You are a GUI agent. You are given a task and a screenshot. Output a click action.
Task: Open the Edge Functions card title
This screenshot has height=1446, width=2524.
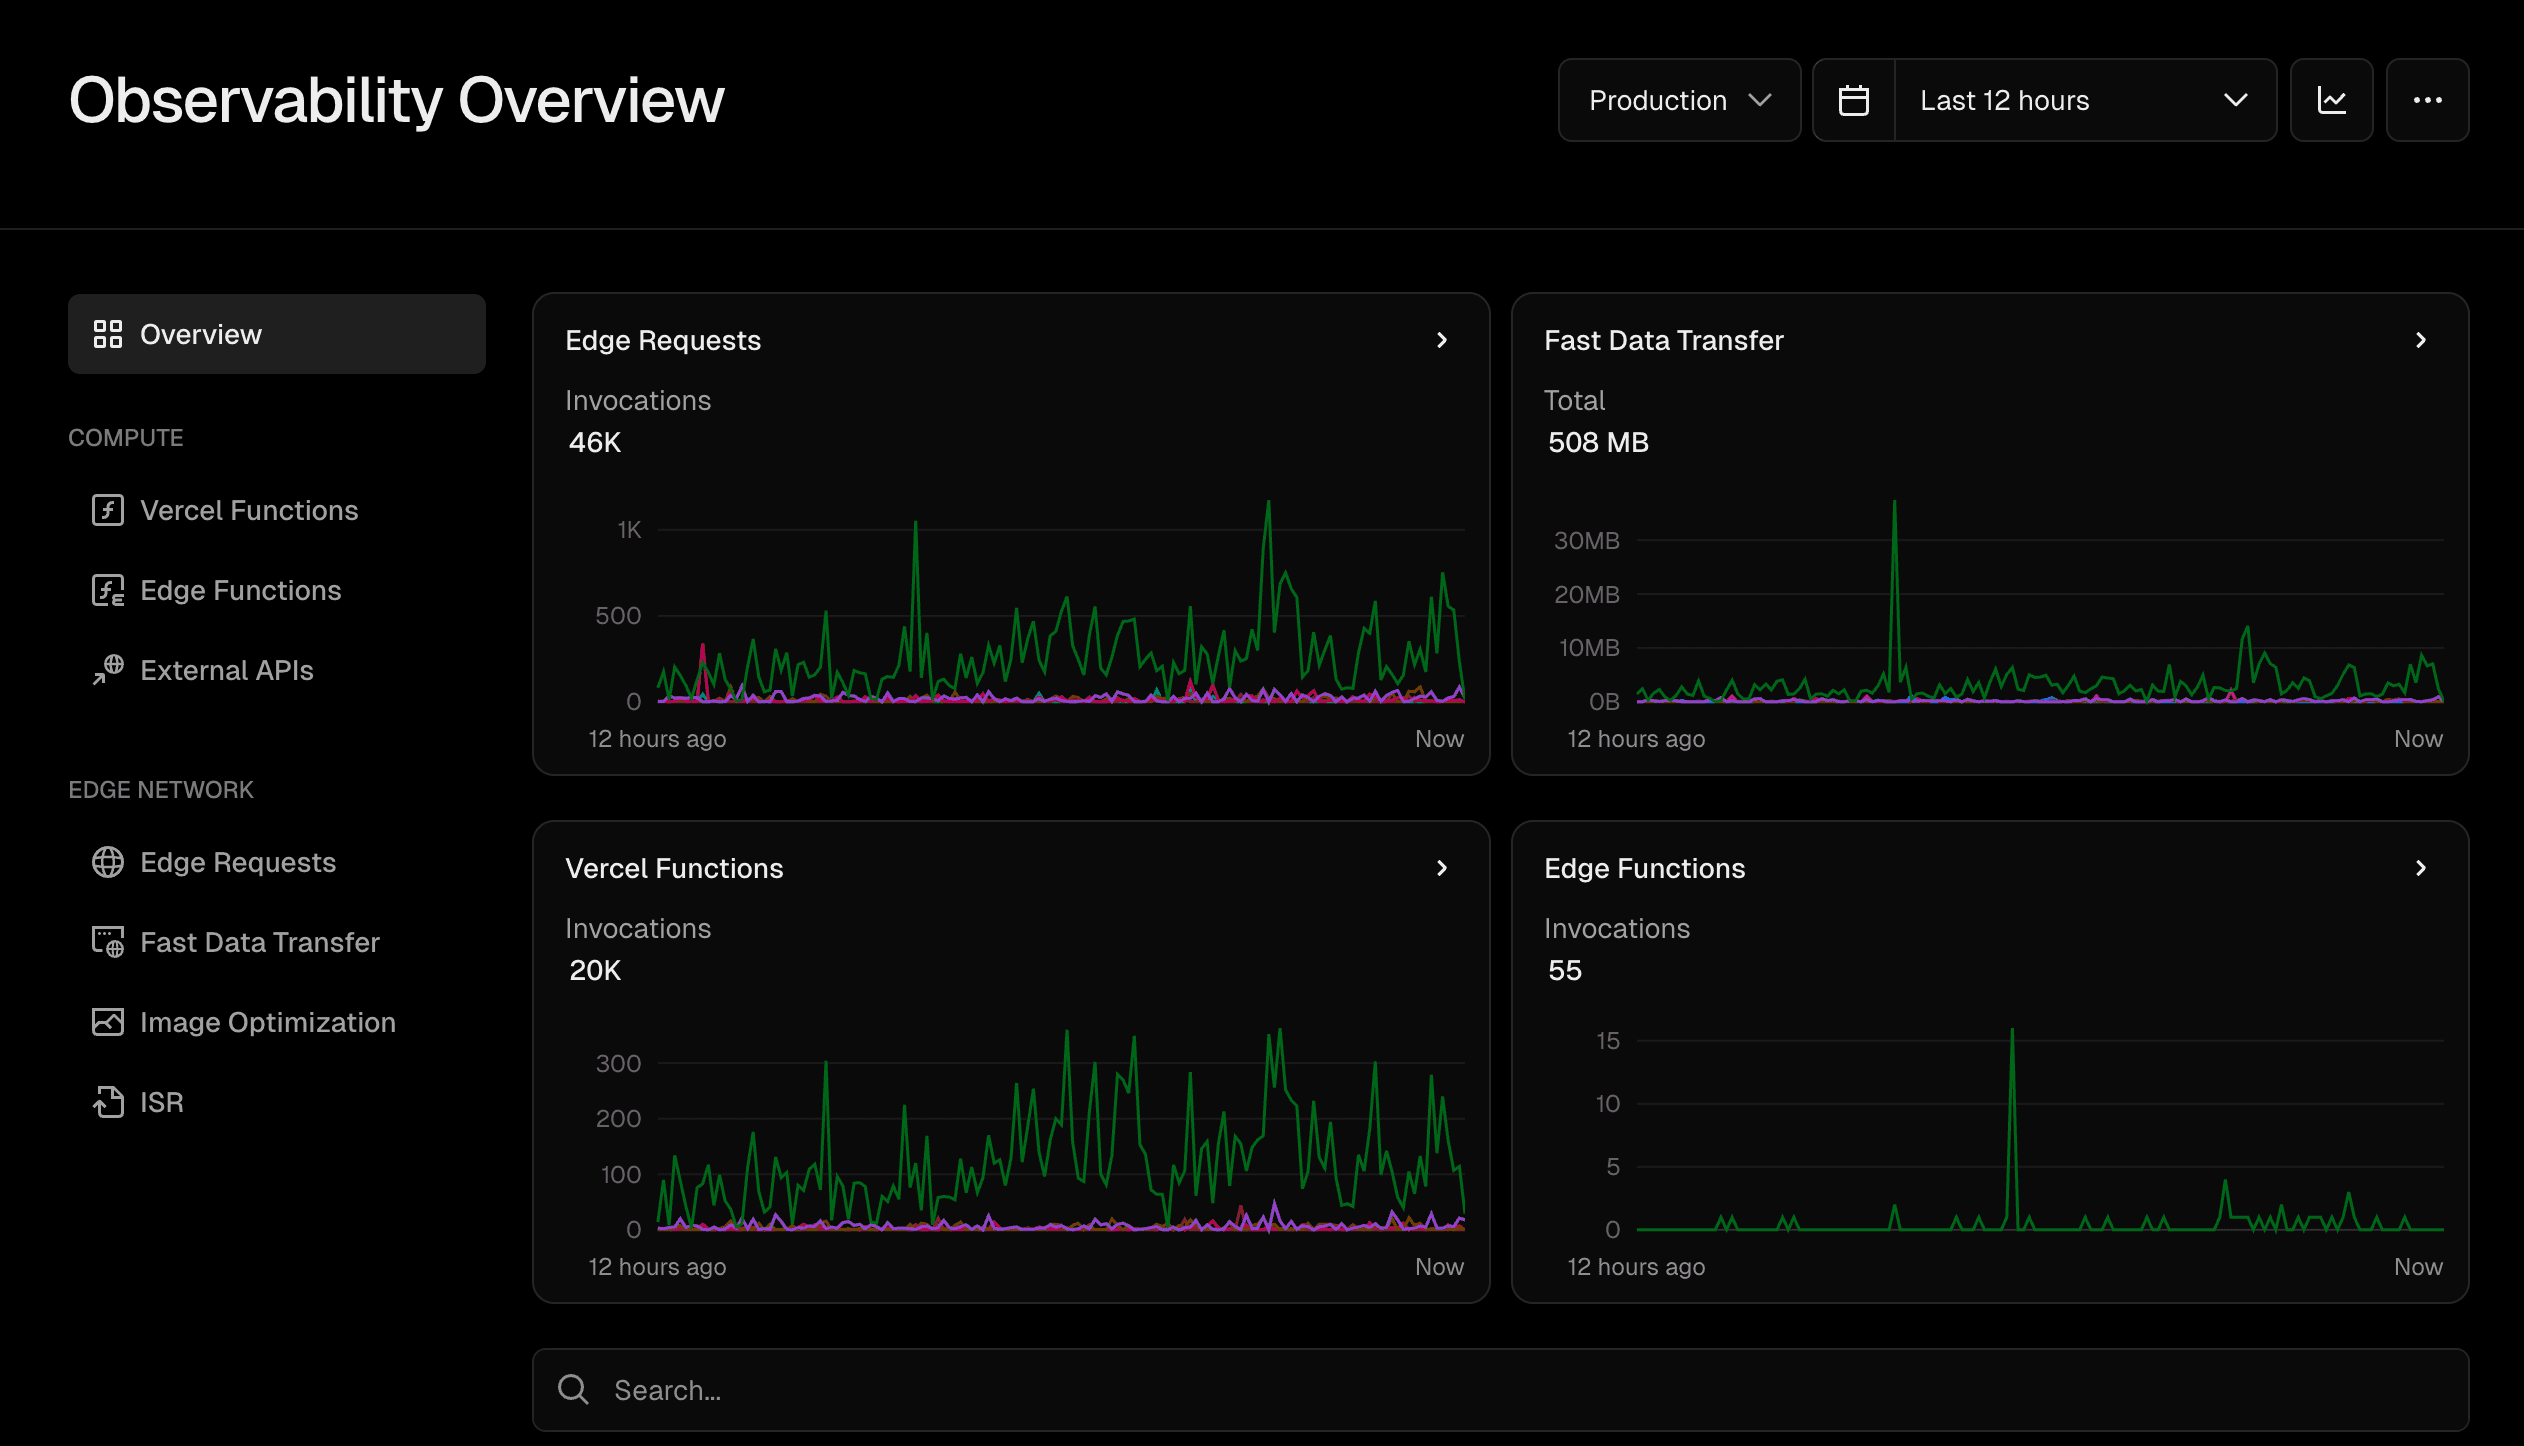click(1645, 868)
